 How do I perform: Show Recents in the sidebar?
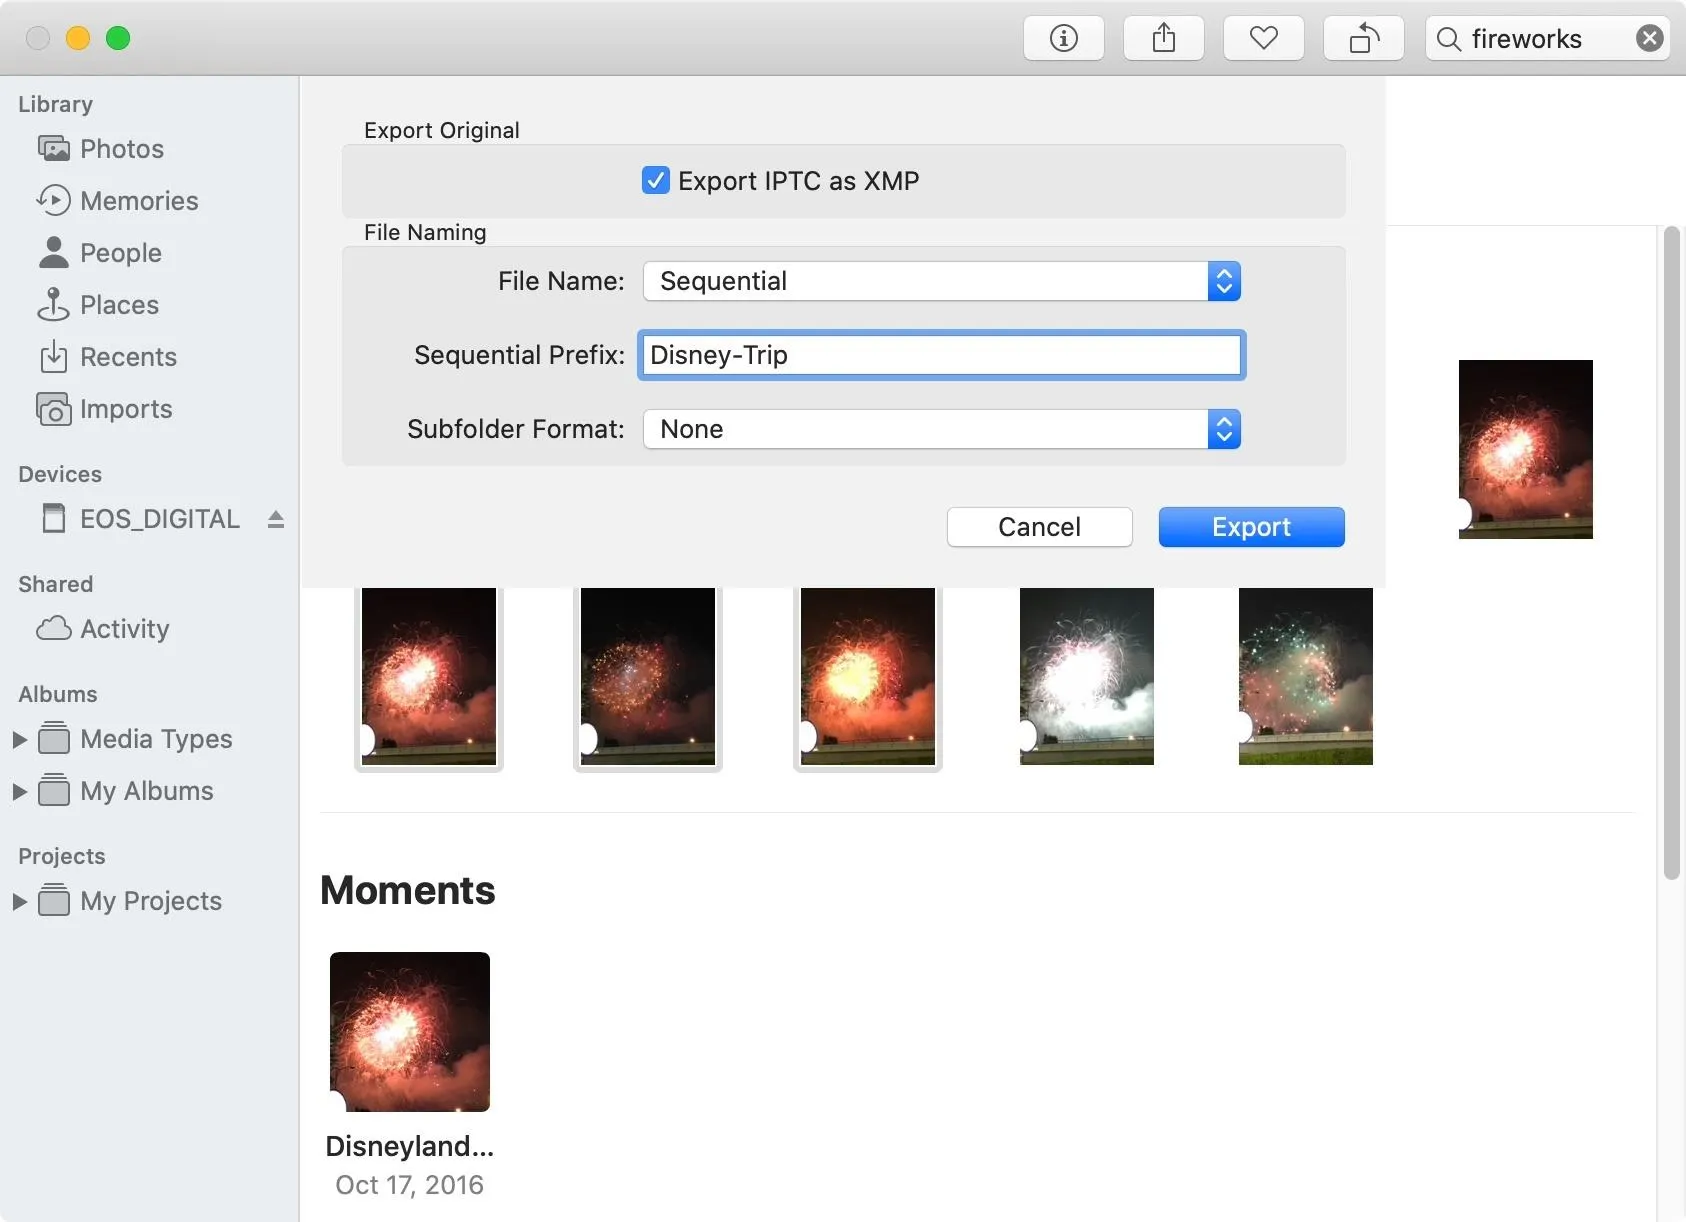point(129,357)
